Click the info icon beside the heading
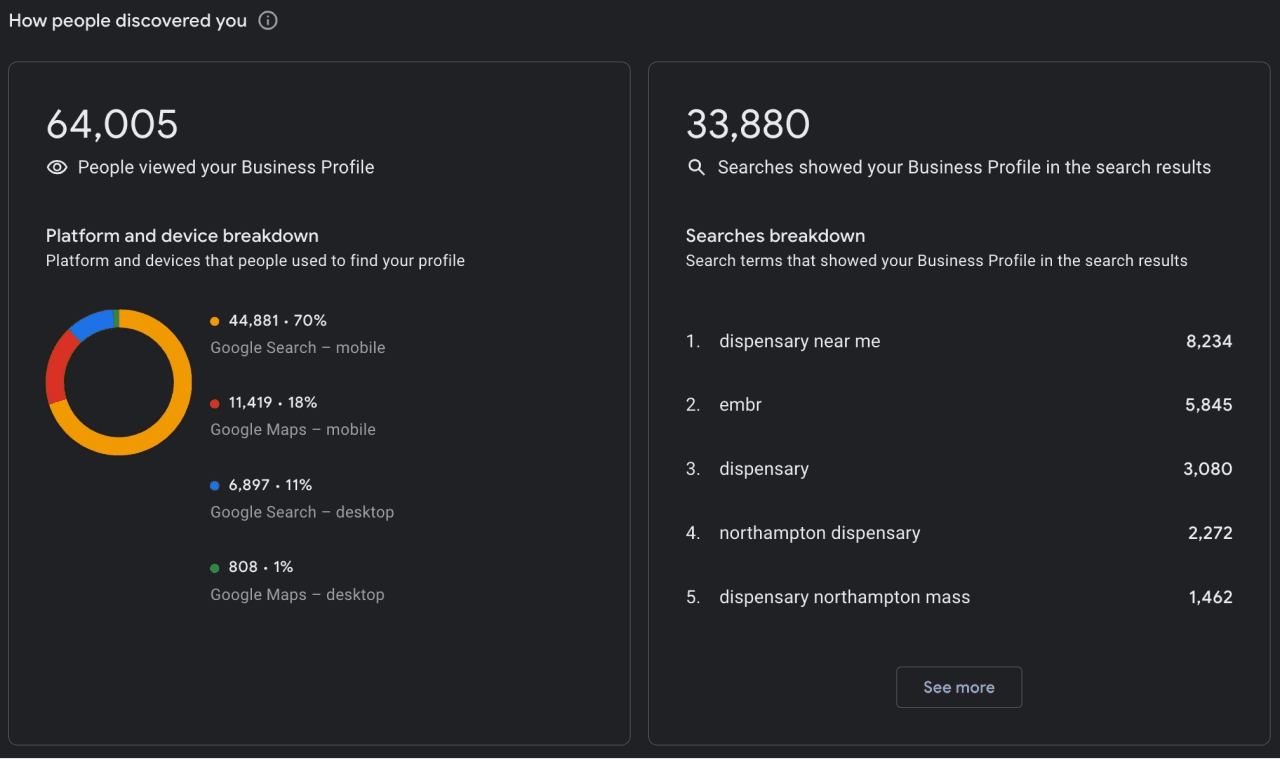The image size is (1280, 759). (x=268, y=21)
